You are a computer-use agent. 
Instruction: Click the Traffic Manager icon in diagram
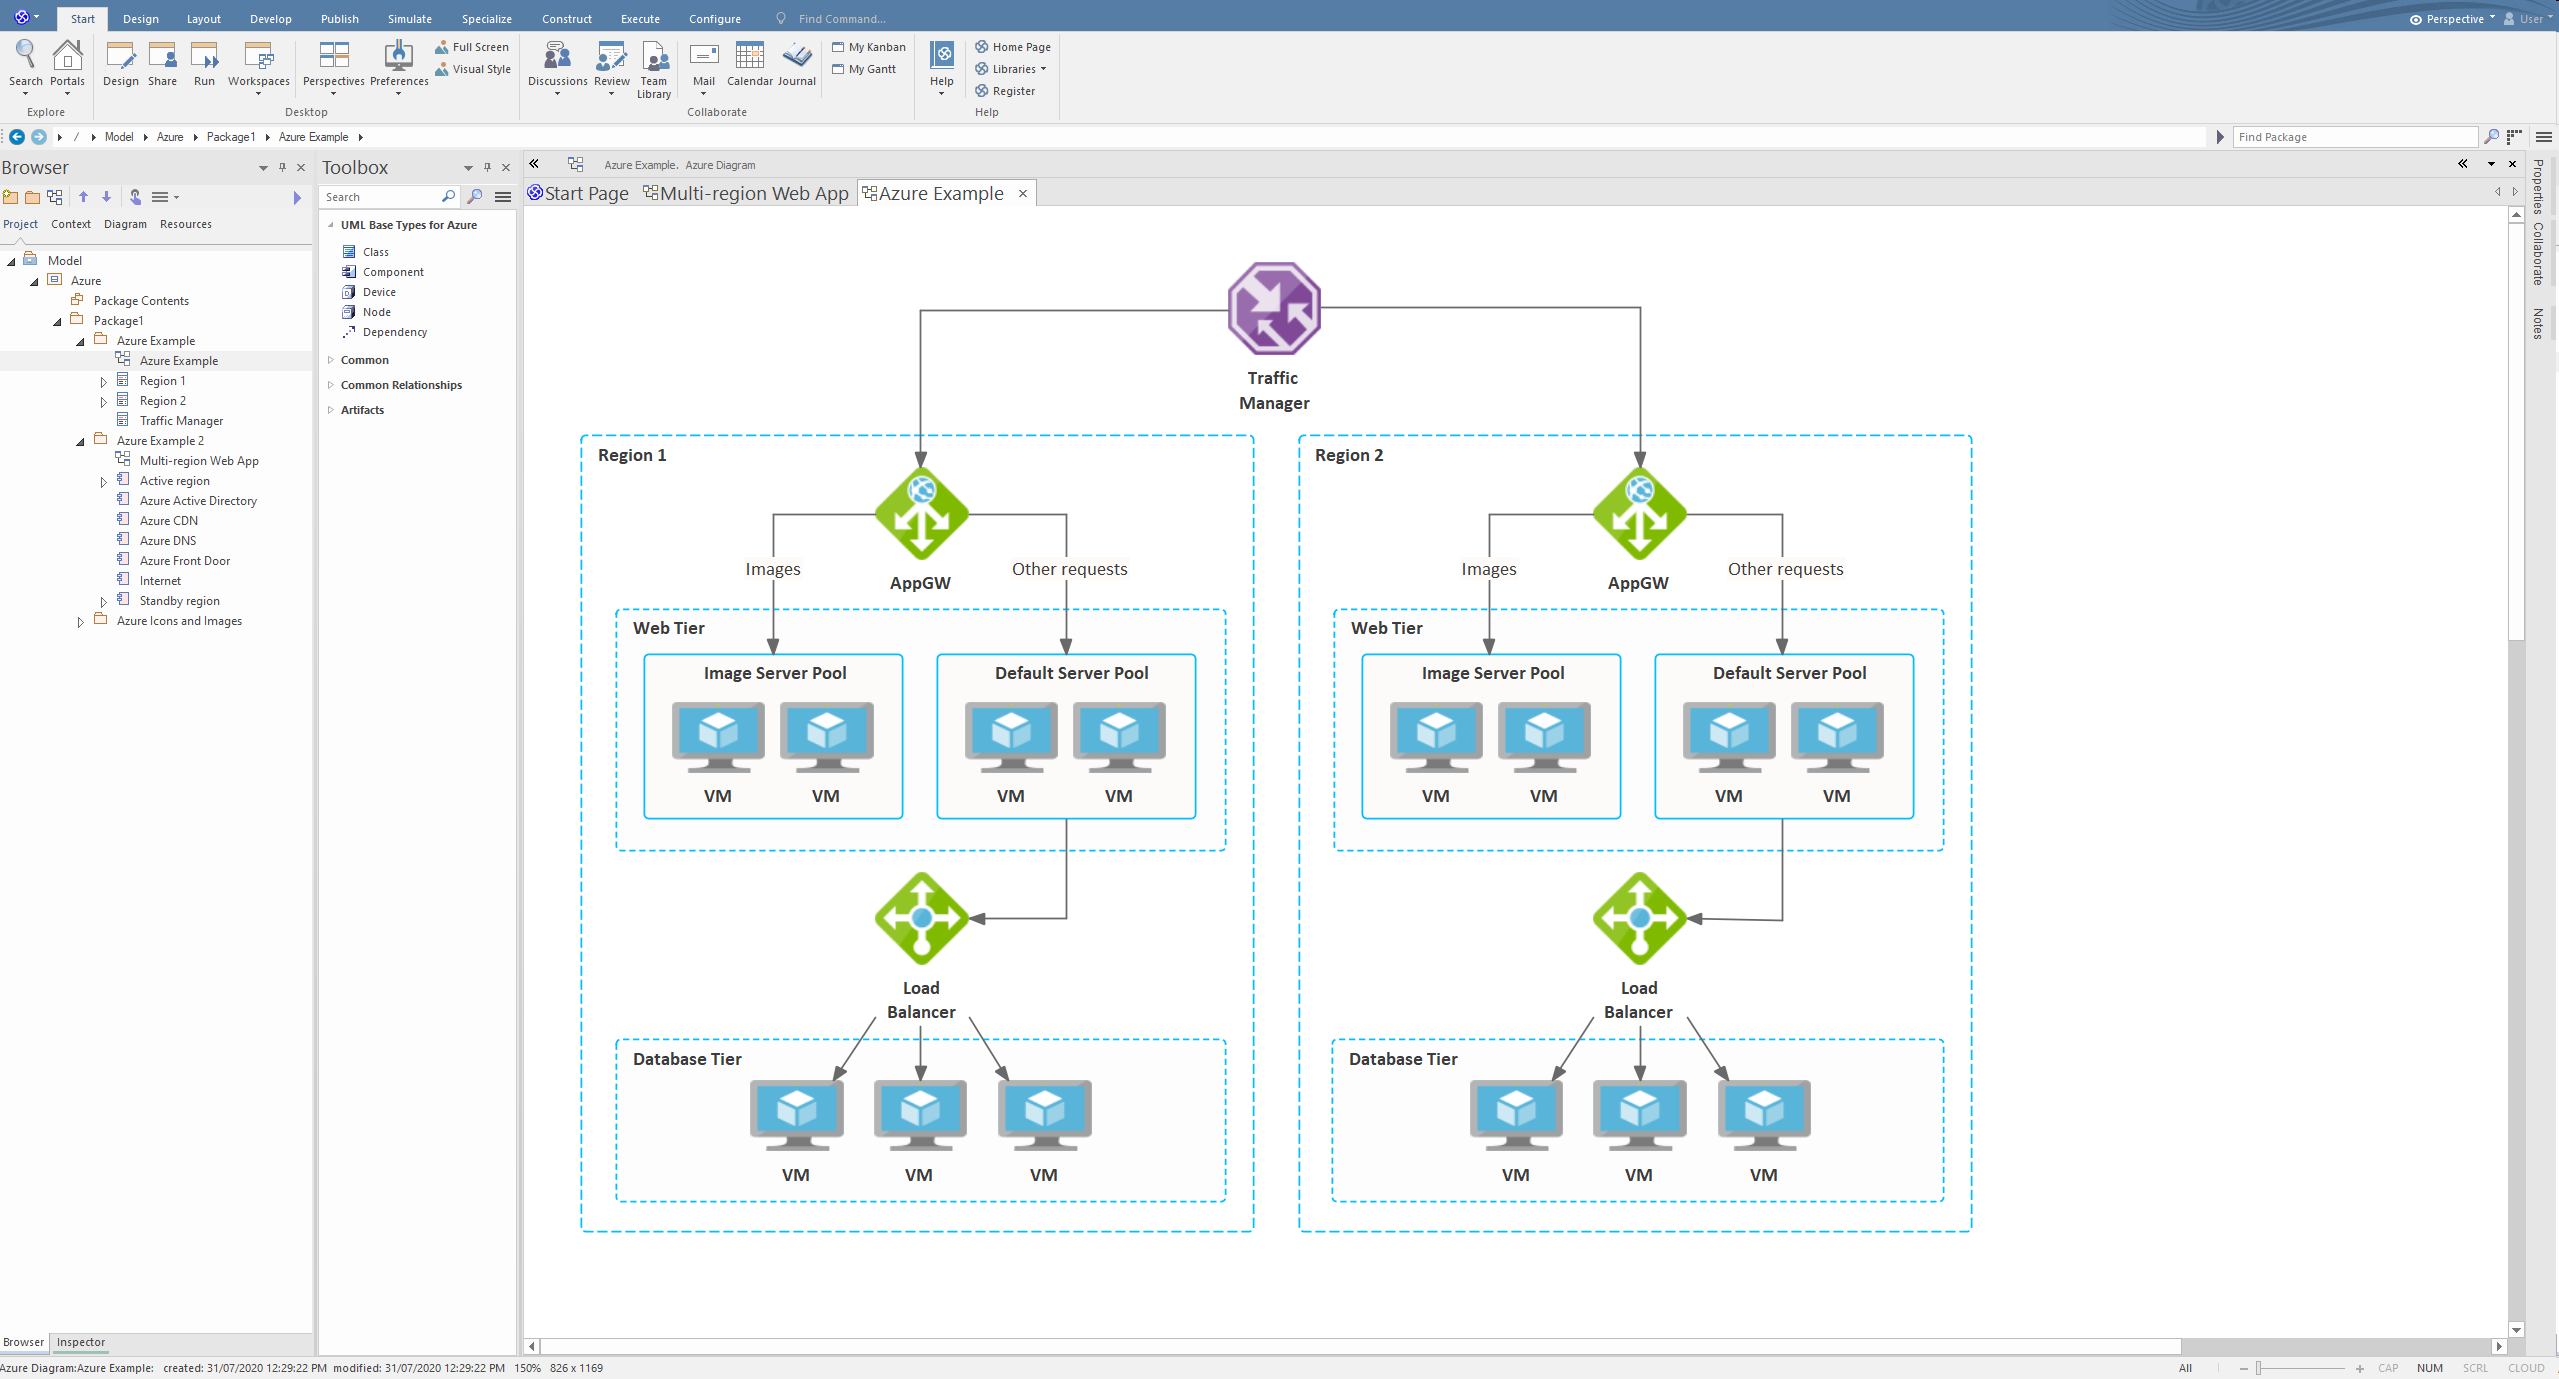point(1273,308)
